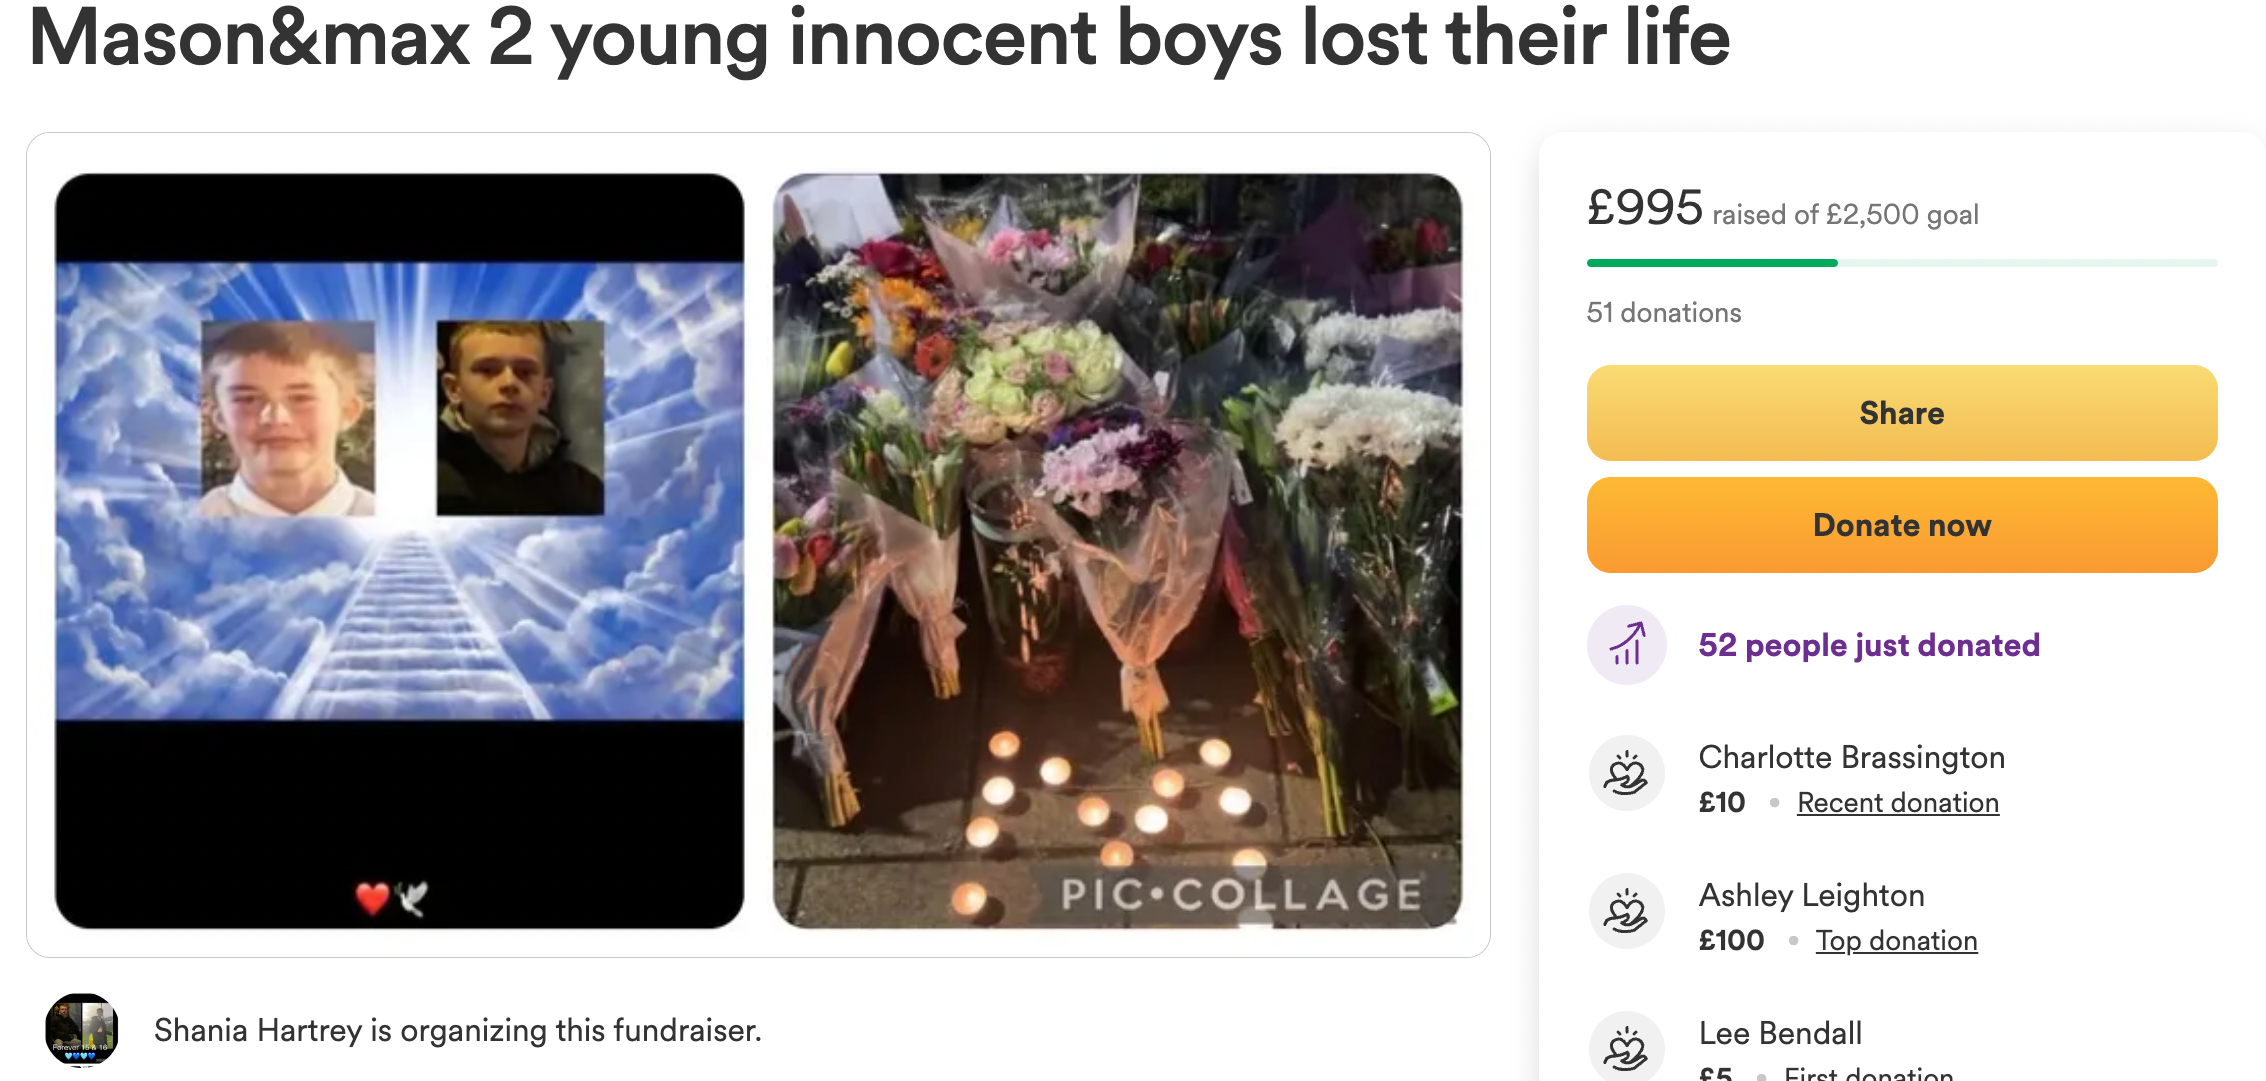Click the fundraiser title heading
Screen dimensions: 2266x1081
pos(879,38)
